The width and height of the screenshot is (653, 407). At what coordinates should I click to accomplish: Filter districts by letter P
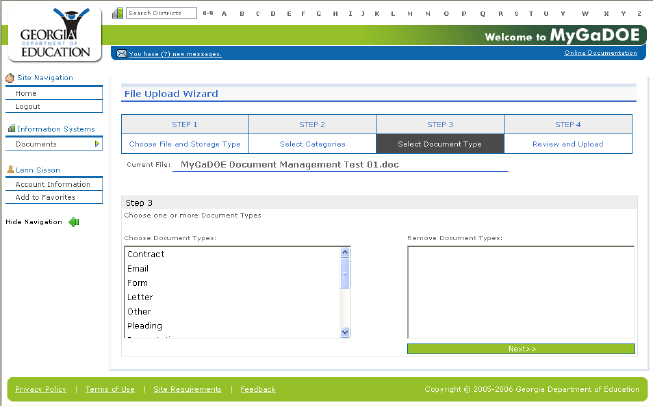click(x=464, y=14)
